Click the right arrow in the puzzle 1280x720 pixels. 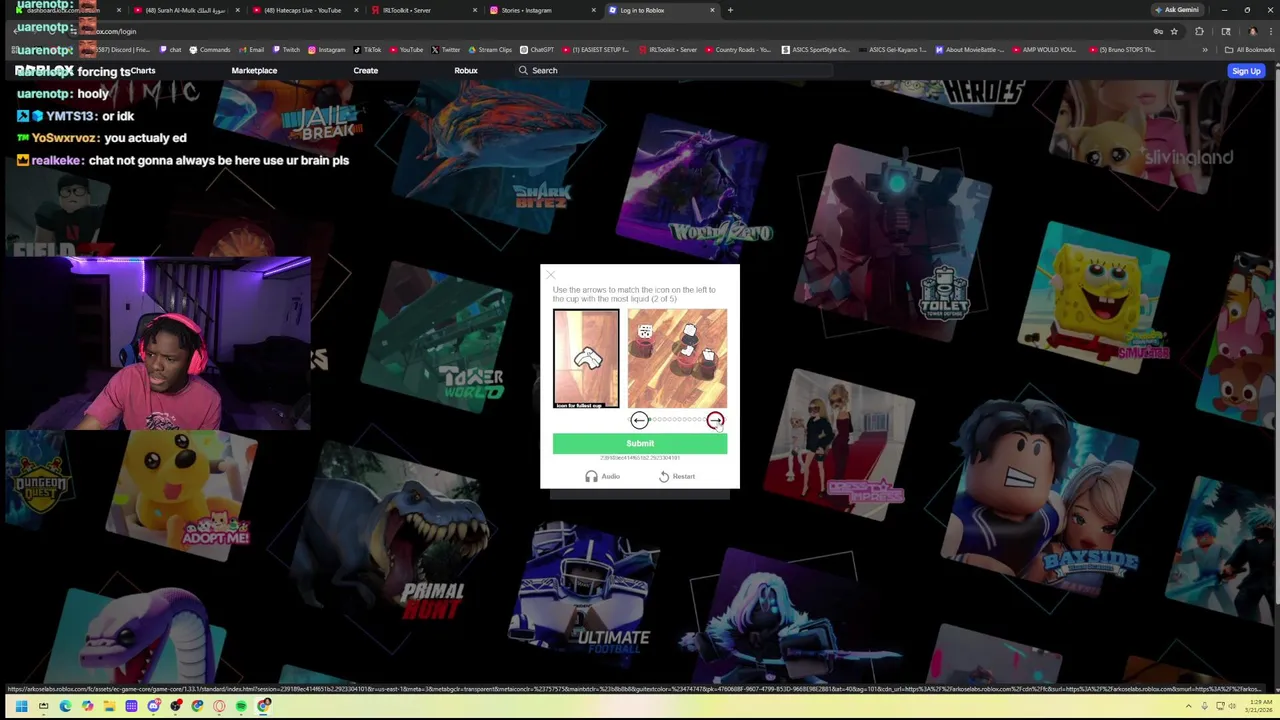715,421
